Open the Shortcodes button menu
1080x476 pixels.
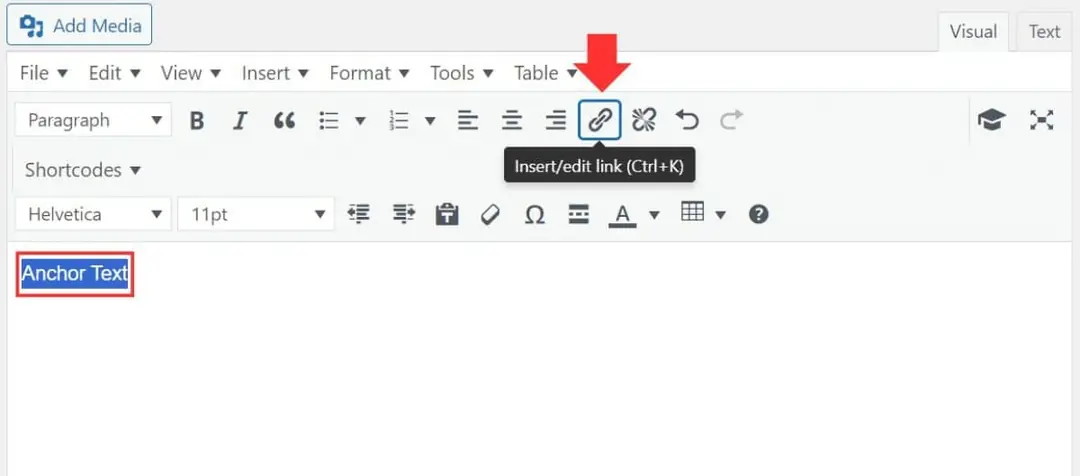pos(83,170)
